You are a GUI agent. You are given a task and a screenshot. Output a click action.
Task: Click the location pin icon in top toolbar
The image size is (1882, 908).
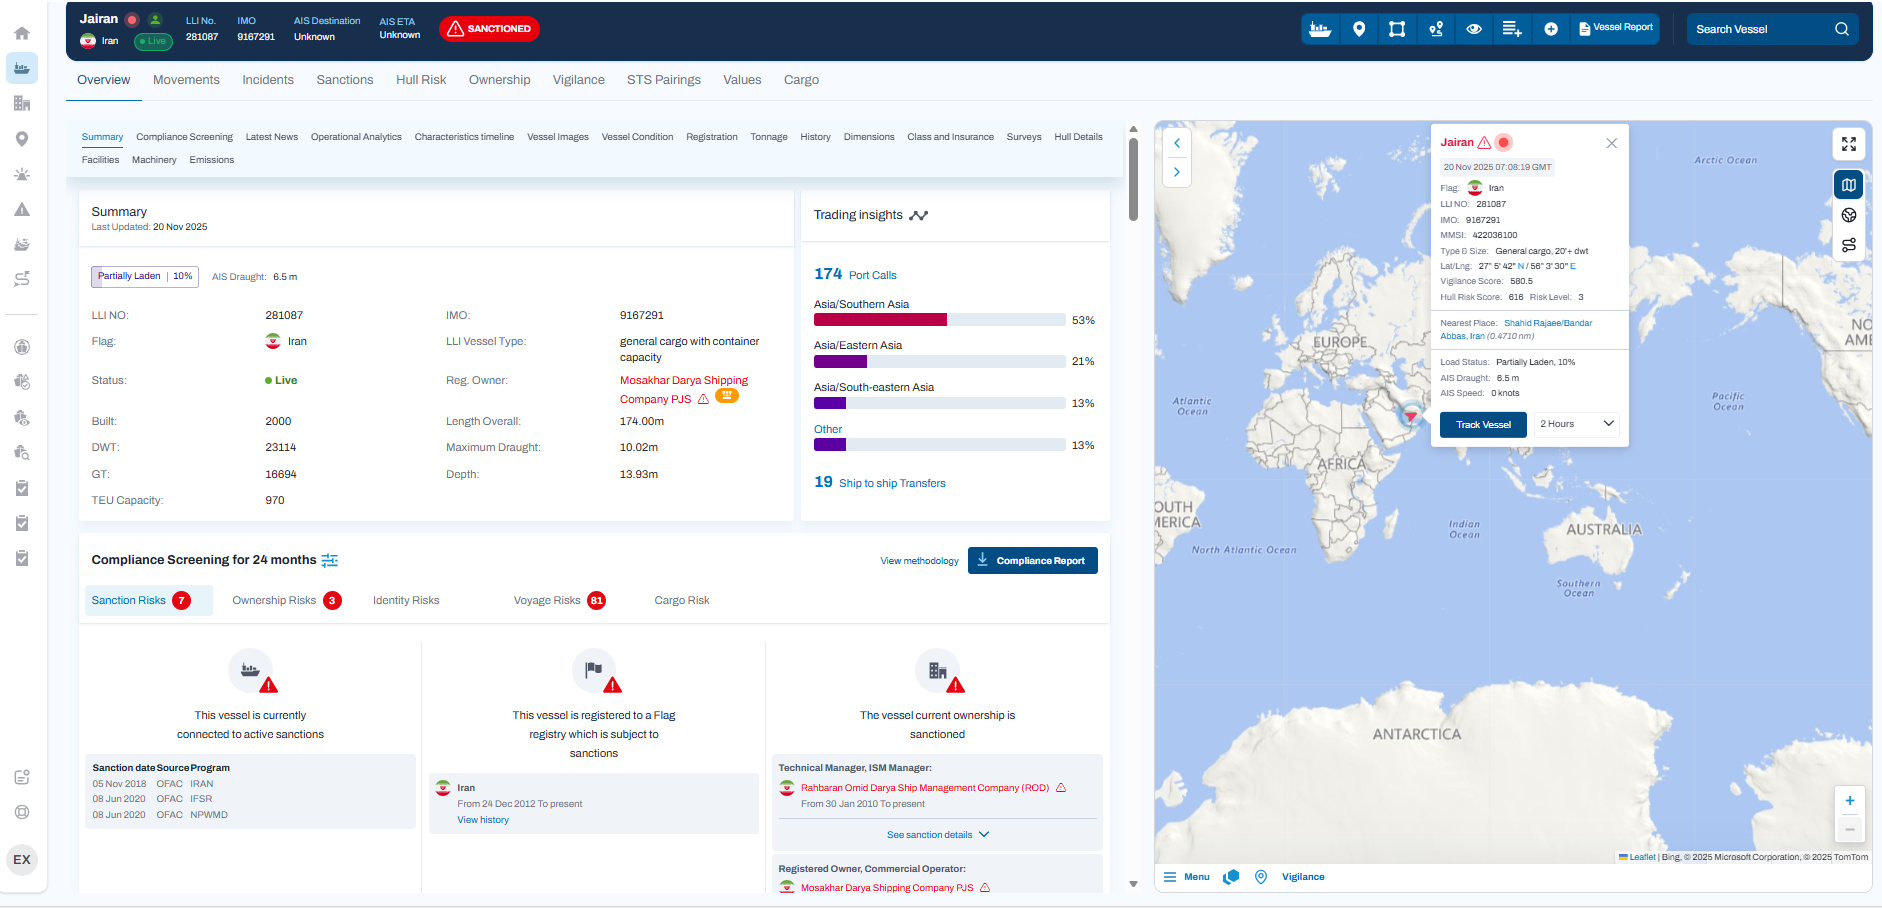pyautogui.click(x=1359, y=29)
